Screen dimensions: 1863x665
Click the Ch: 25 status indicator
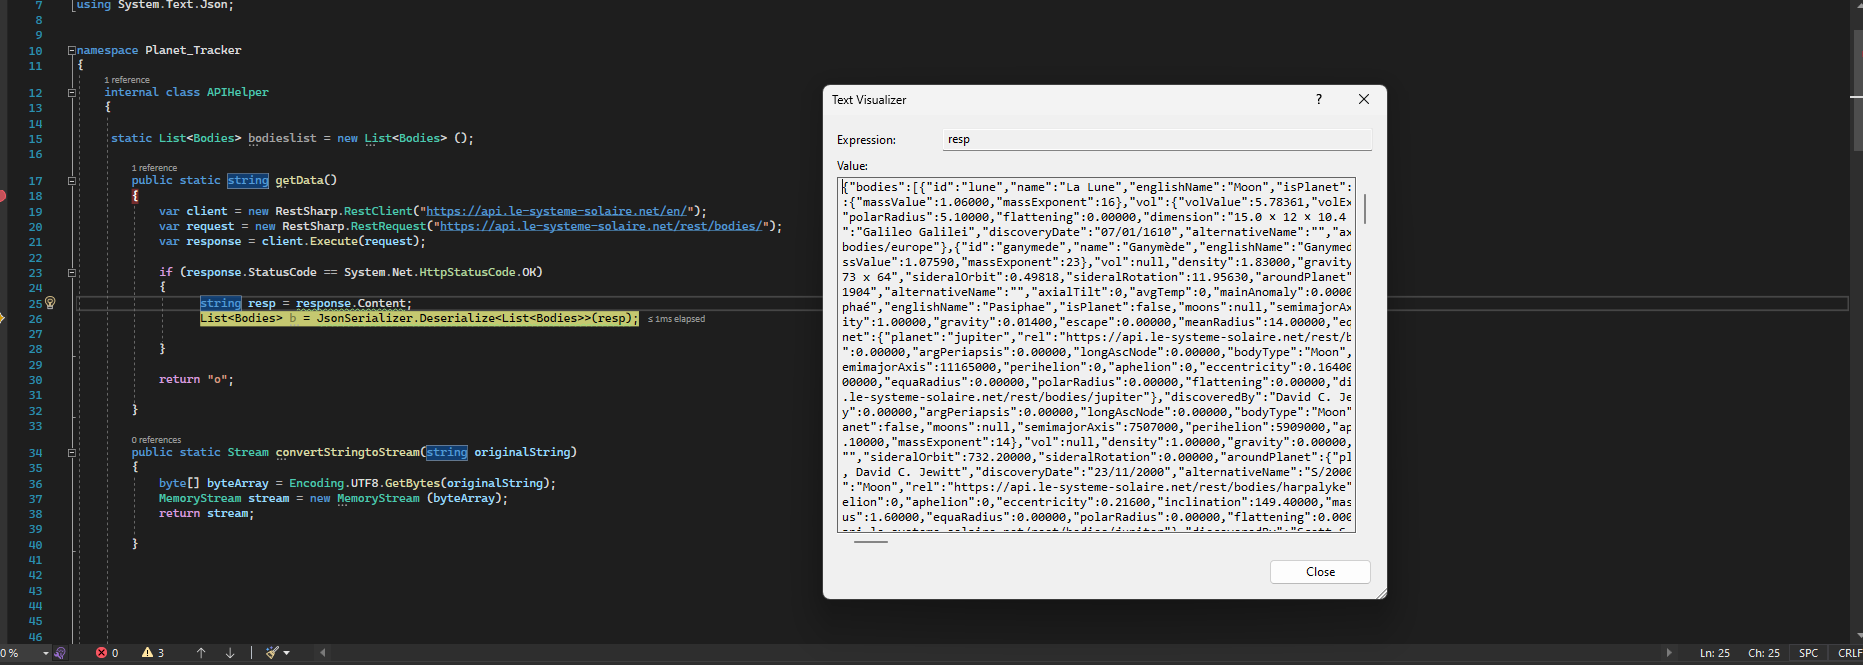pos(1764,653)
